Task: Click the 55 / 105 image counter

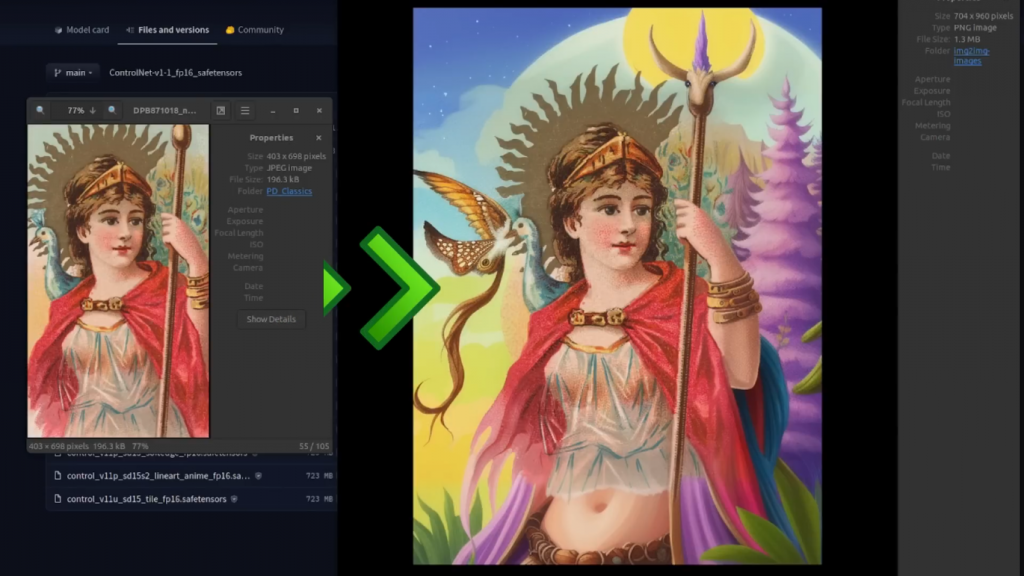Action: [x=313, y=446]
